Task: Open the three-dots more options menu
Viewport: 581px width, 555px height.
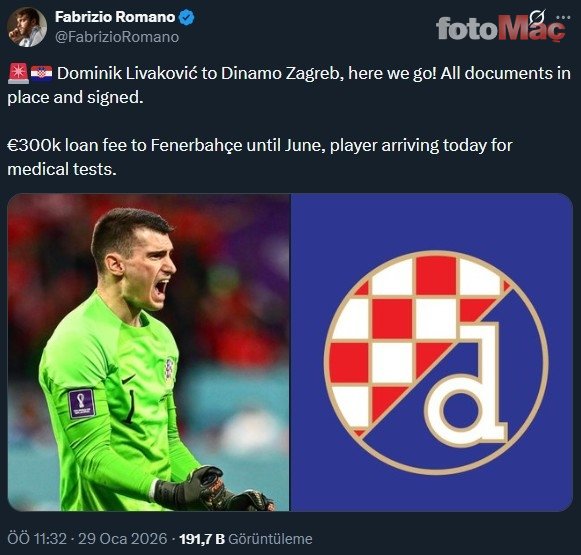Action: (x=563, y=17)
